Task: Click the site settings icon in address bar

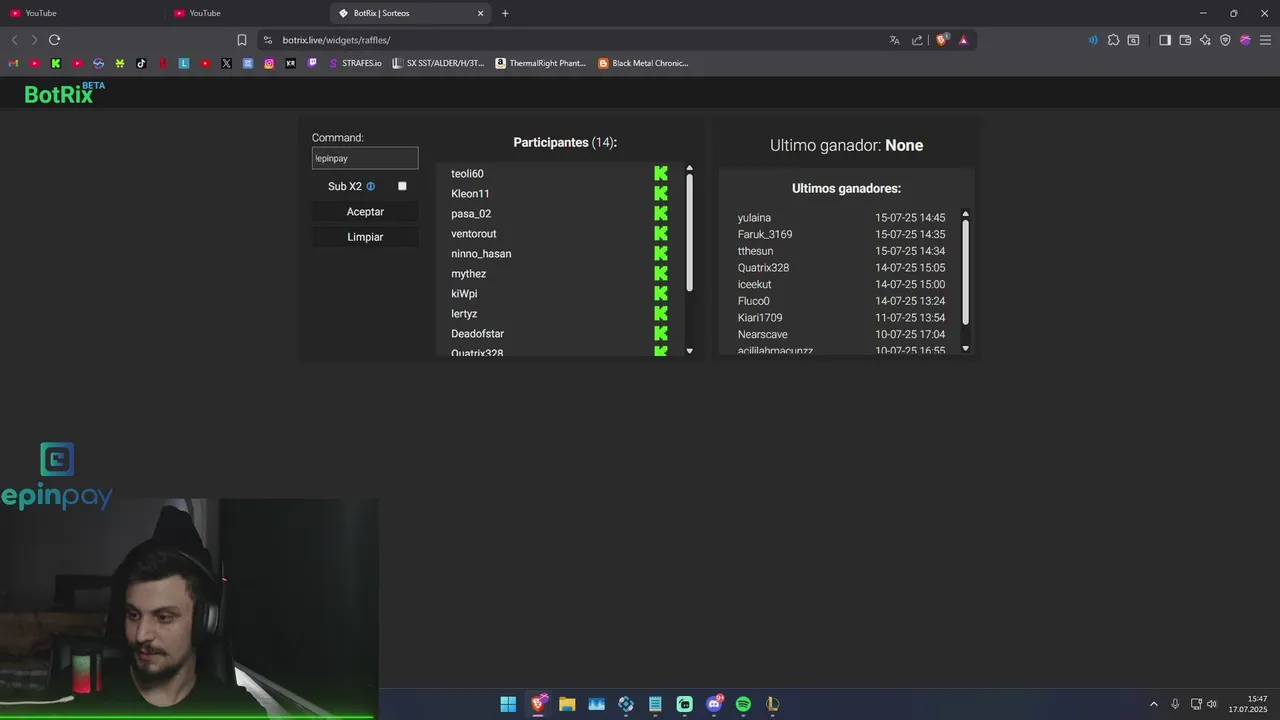Action: 267,40
